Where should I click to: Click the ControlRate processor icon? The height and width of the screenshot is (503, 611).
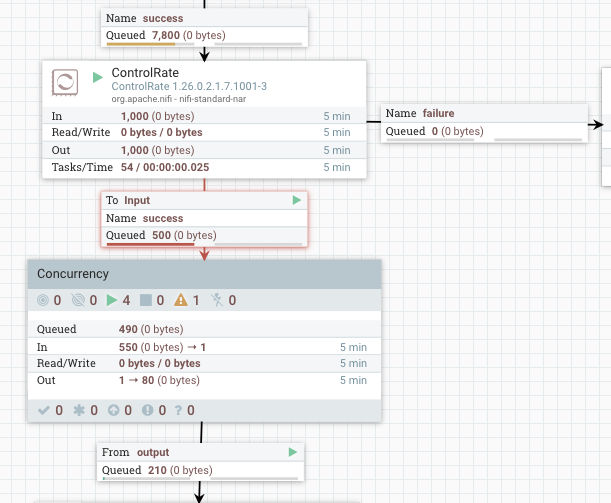[65, 82]
